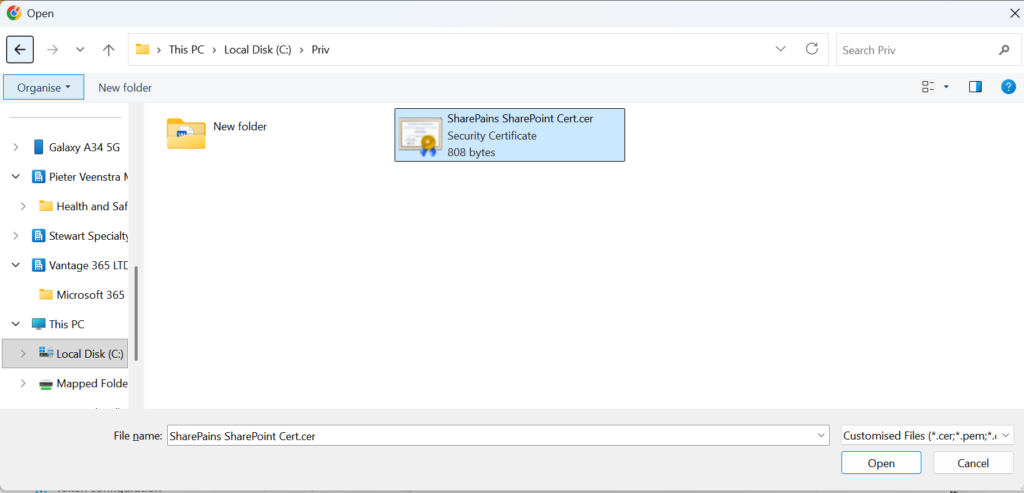
Task: Select Priv in the address path
Action: pyautogui.click(x=320, y=50)
